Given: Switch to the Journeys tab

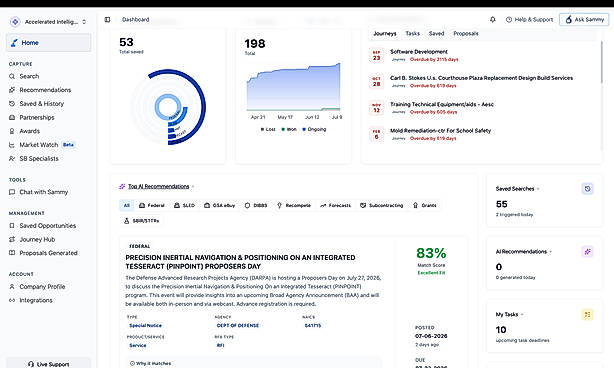Looking at the screenshot, I should (385, 34).
